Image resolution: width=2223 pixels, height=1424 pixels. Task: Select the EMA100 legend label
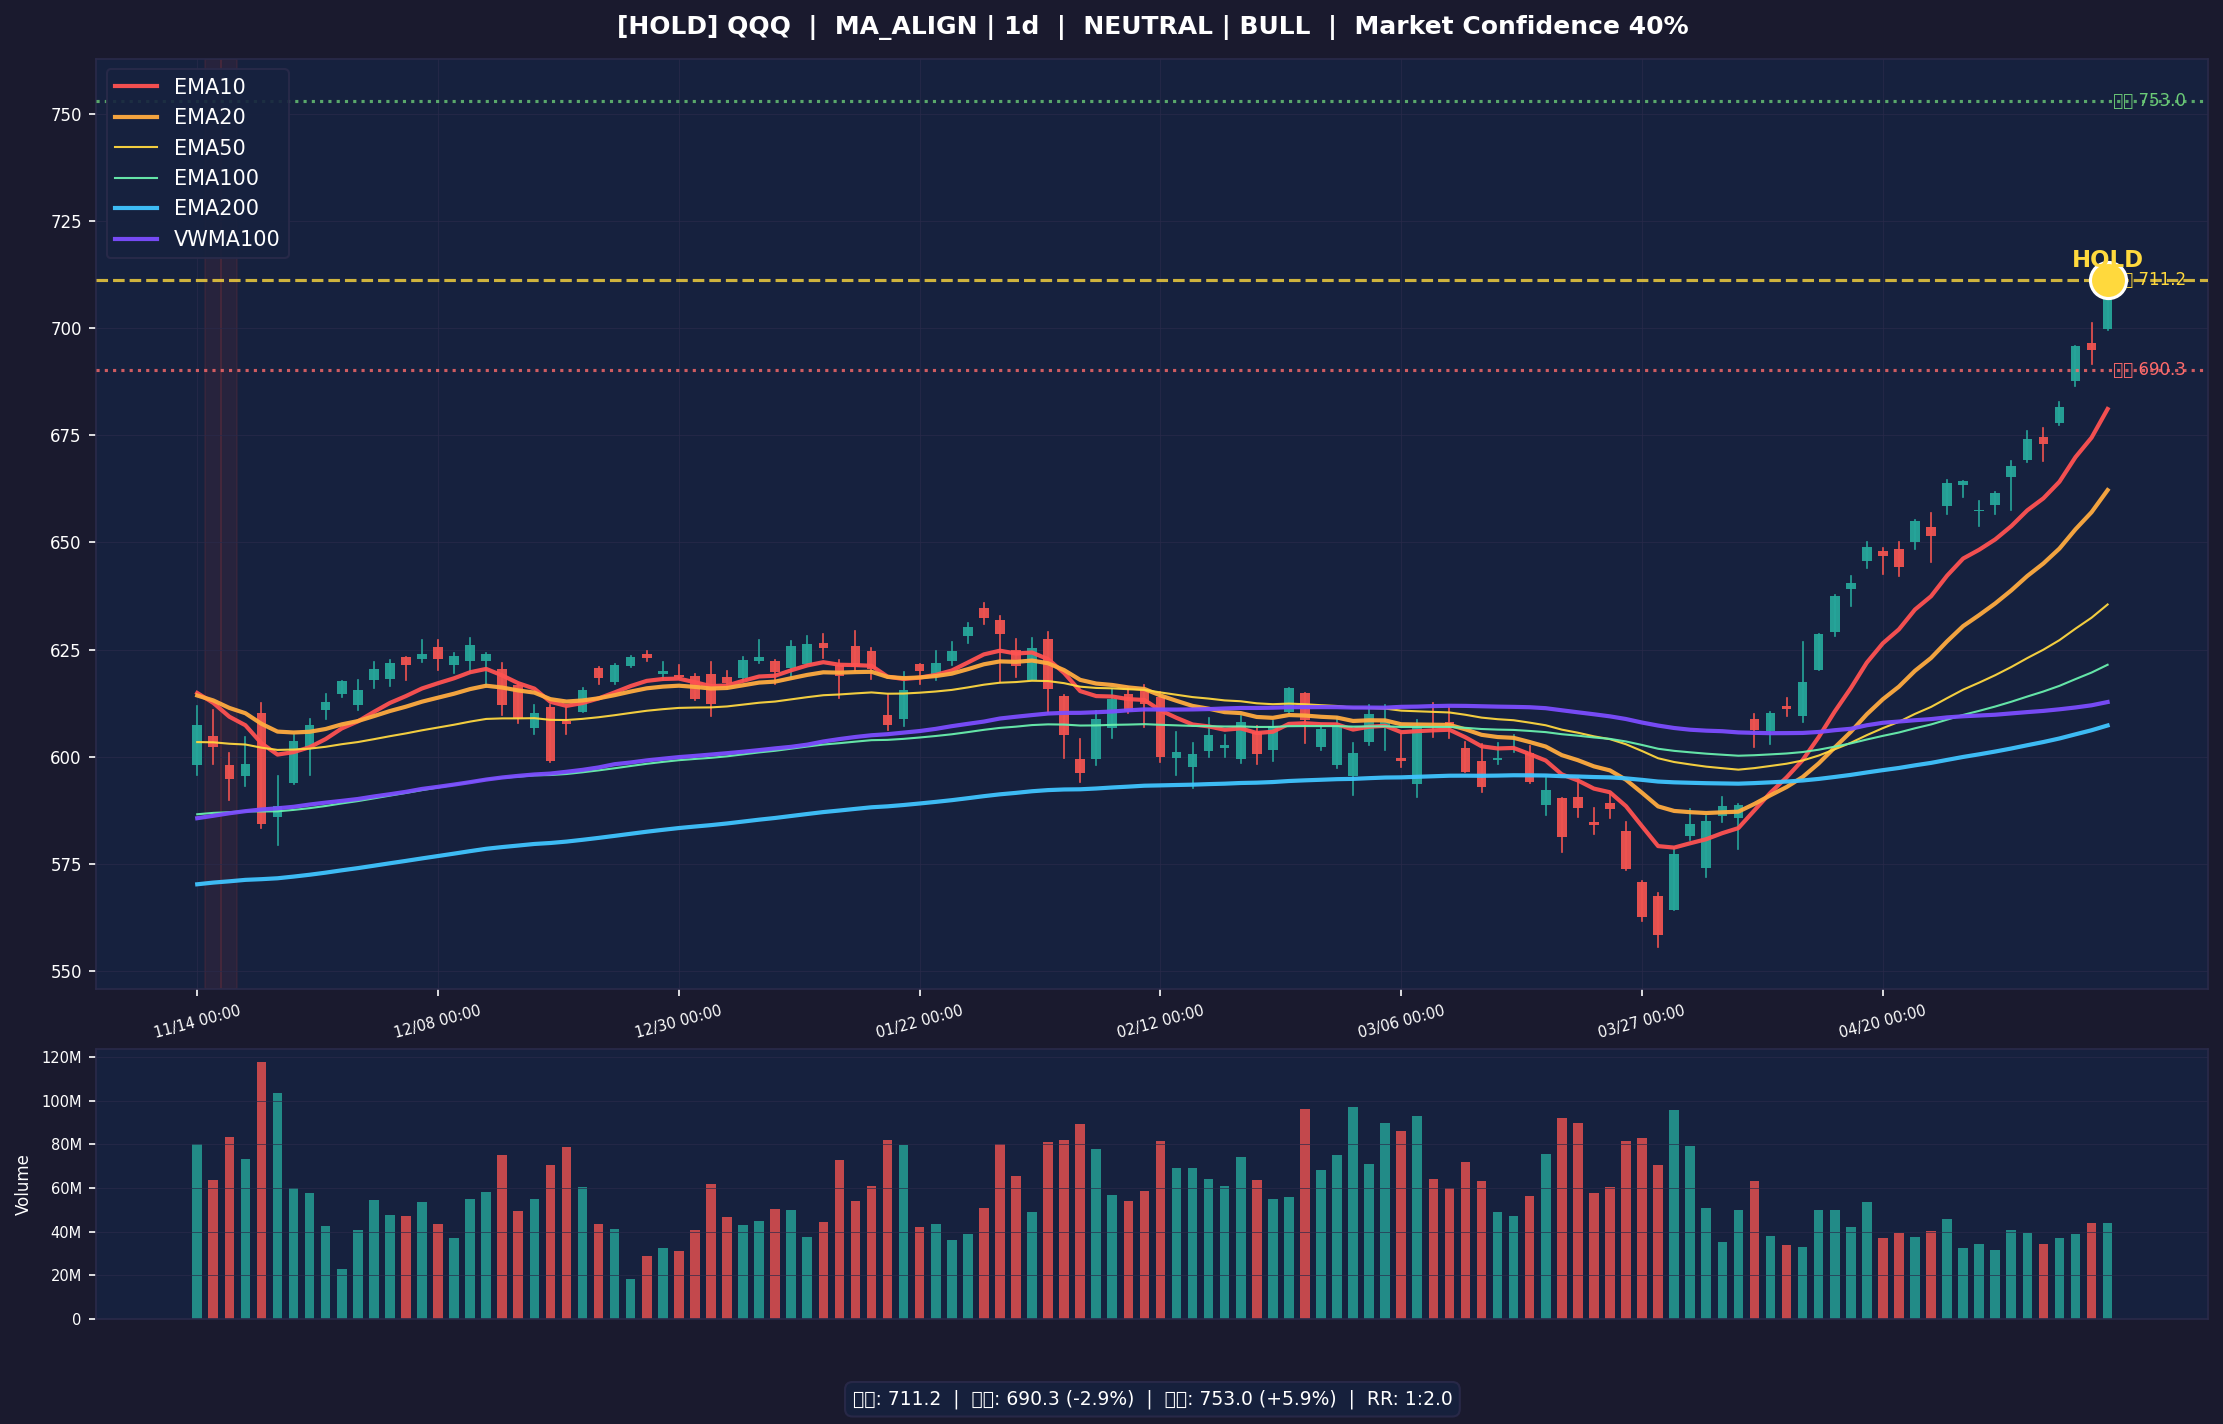click(216, 178)
